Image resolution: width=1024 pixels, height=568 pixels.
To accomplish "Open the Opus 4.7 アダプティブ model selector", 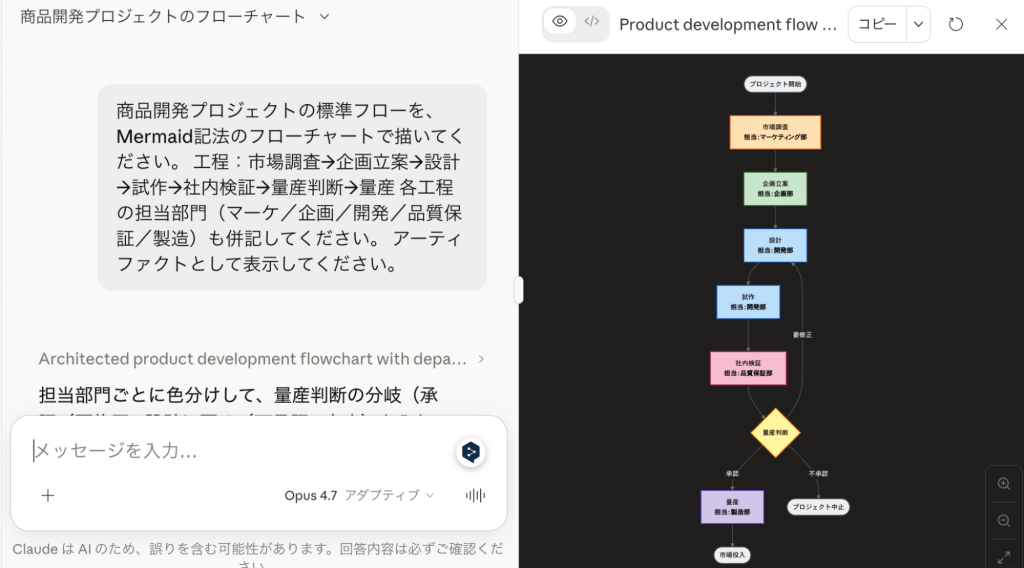I will 359,496.
